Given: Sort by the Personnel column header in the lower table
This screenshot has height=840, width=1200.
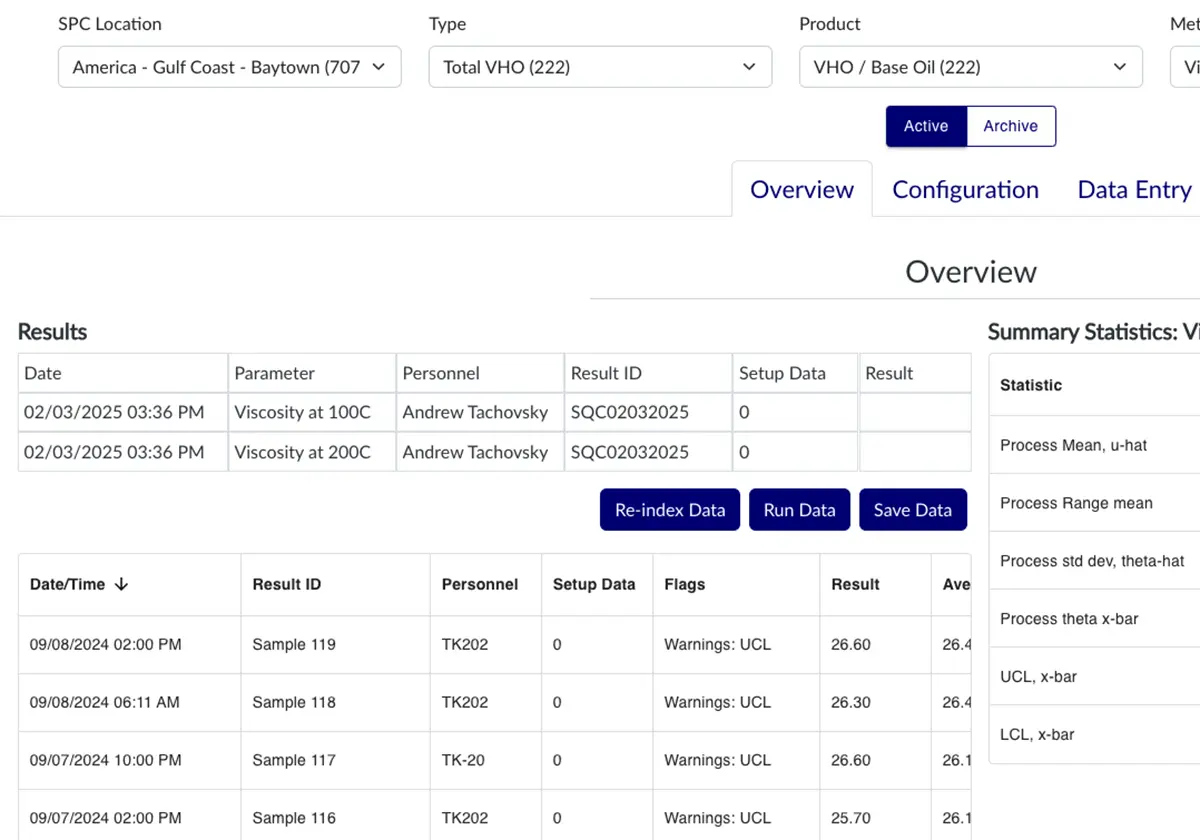Looking at the screenshot, I should pos(480,585).
